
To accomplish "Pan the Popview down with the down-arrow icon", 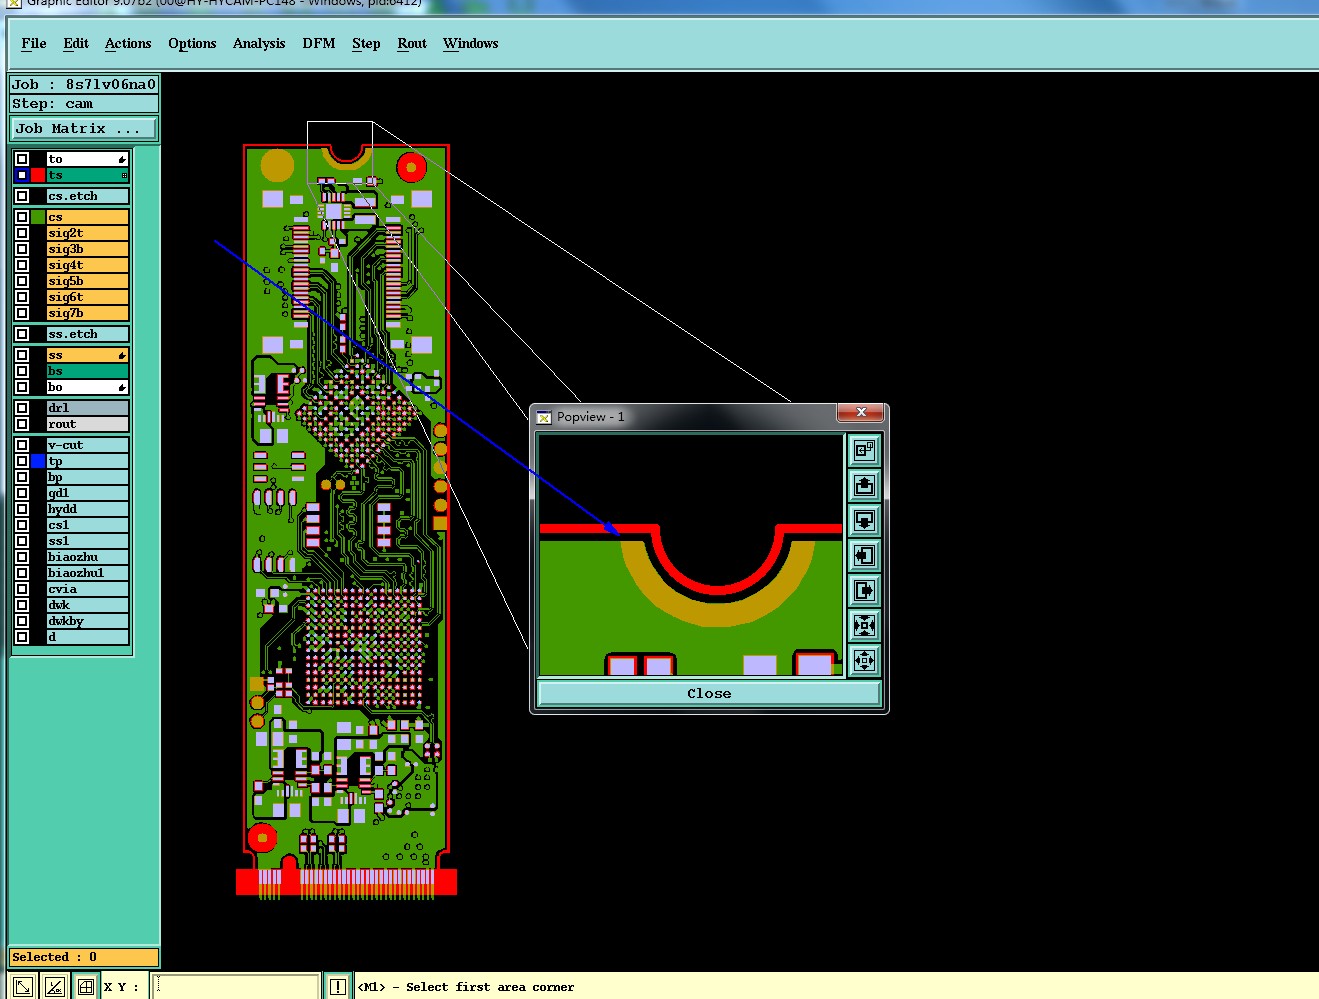I will pos(864,521).
